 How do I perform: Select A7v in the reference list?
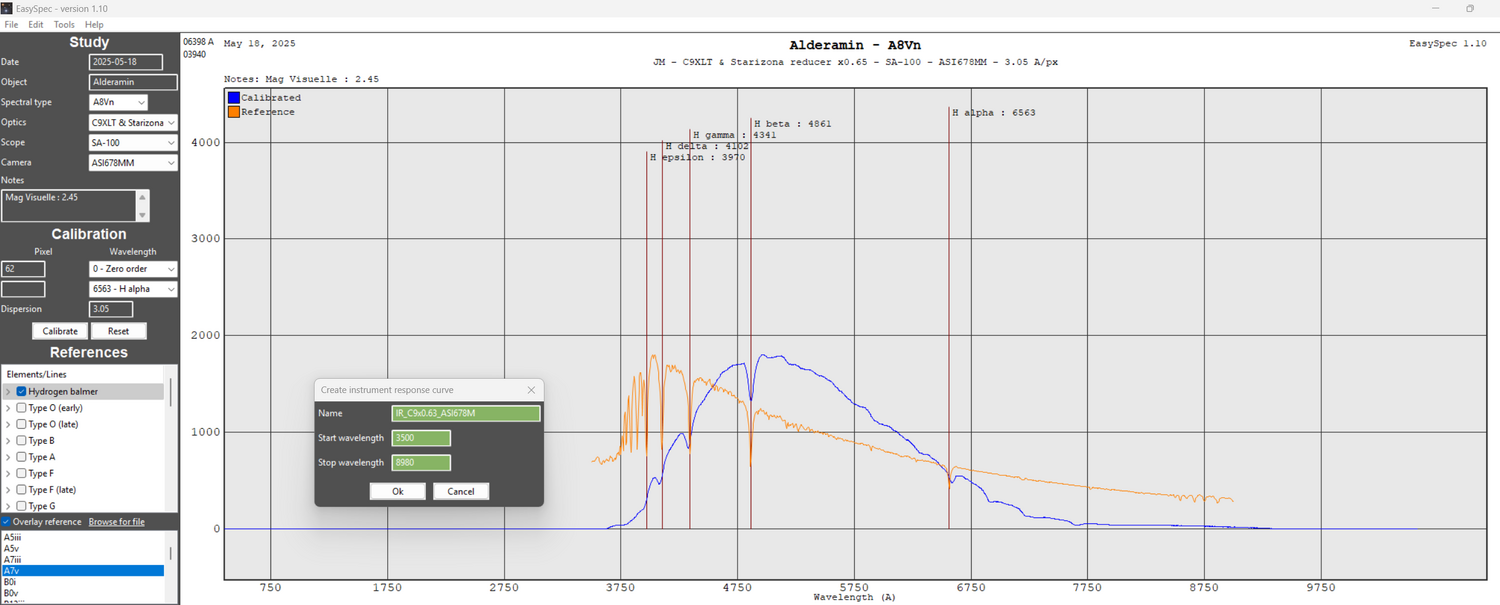pyautogui.click(x=83, y=571)
